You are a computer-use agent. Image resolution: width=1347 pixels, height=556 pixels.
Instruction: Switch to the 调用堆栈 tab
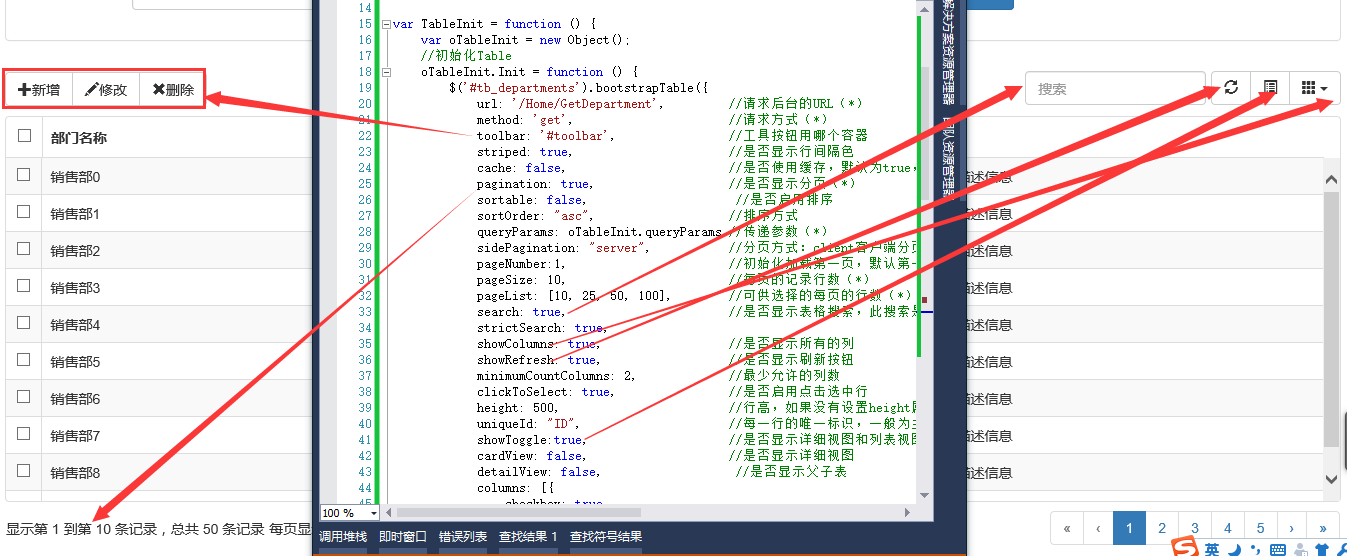click(x=343, y=537)
